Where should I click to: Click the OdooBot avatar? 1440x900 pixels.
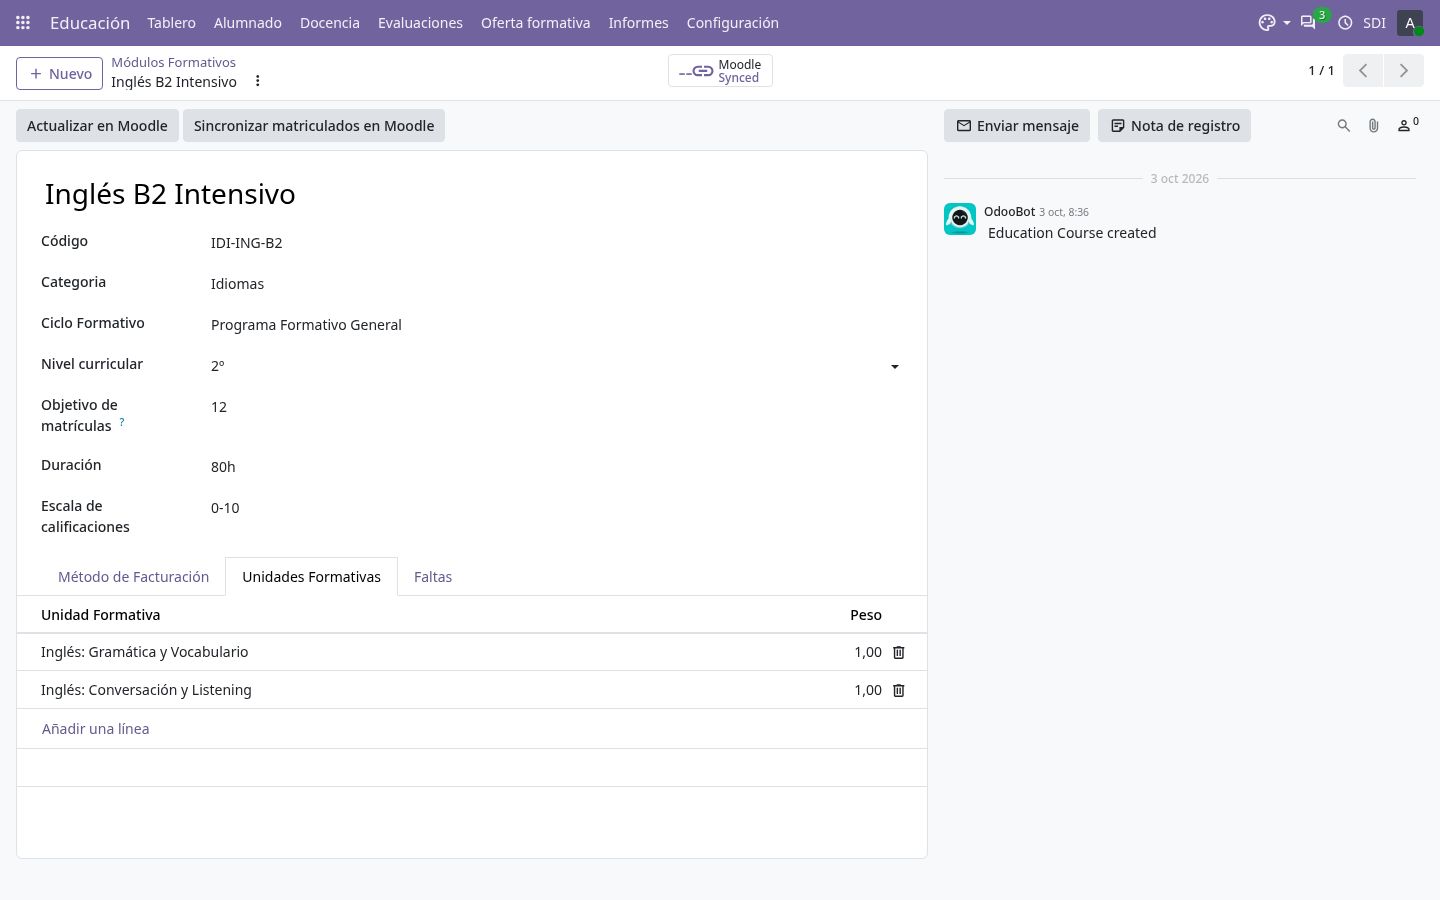tap(960, 219)
